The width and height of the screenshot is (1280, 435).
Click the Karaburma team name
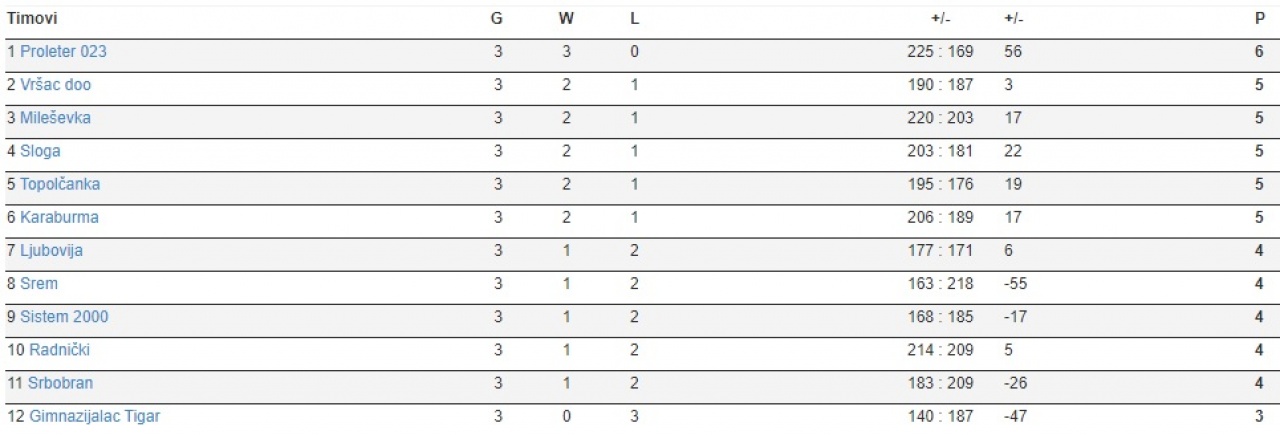[59, 217]
